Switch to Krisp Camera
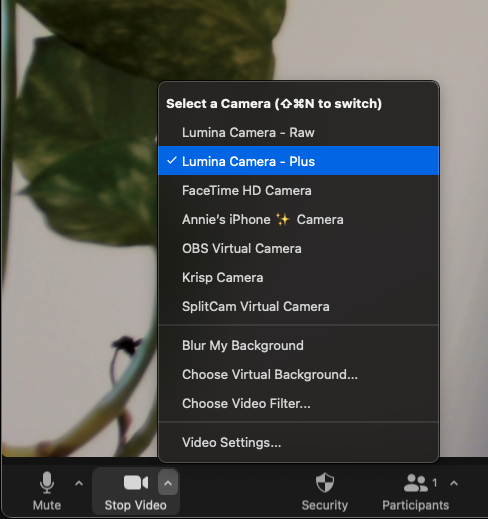 coord(299,277)
